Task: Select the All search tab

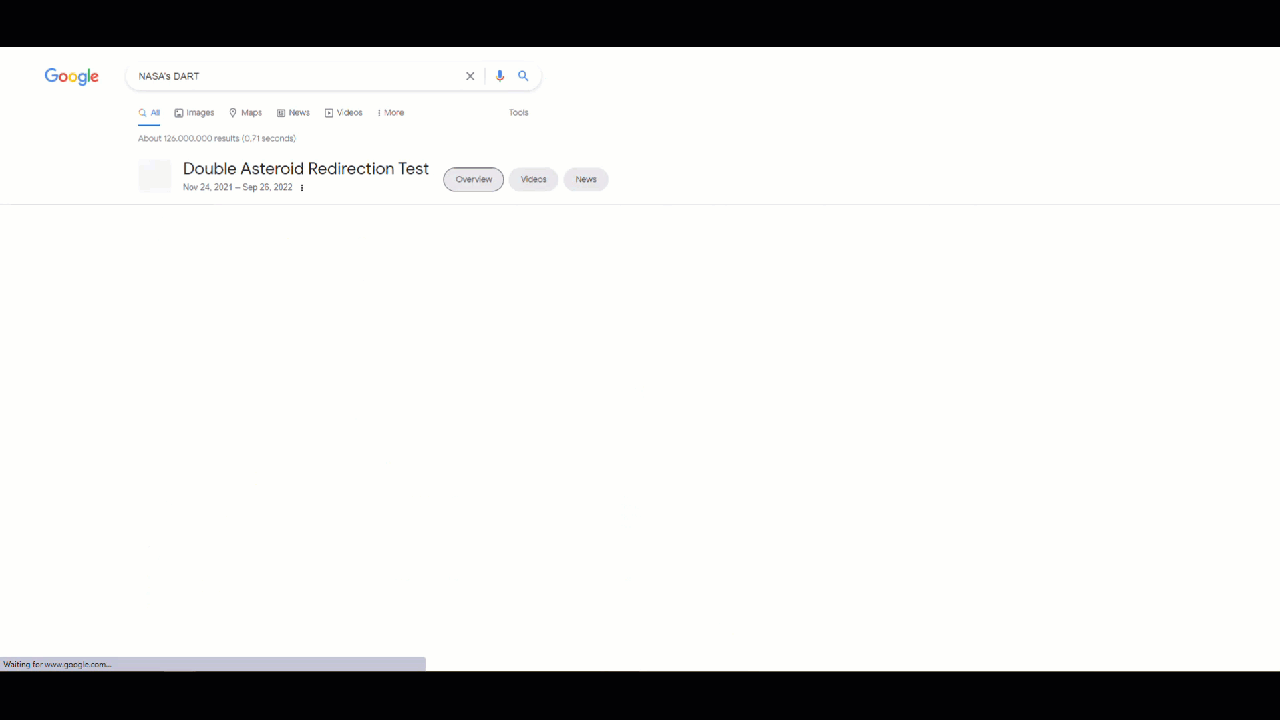Action: point(149,113)
